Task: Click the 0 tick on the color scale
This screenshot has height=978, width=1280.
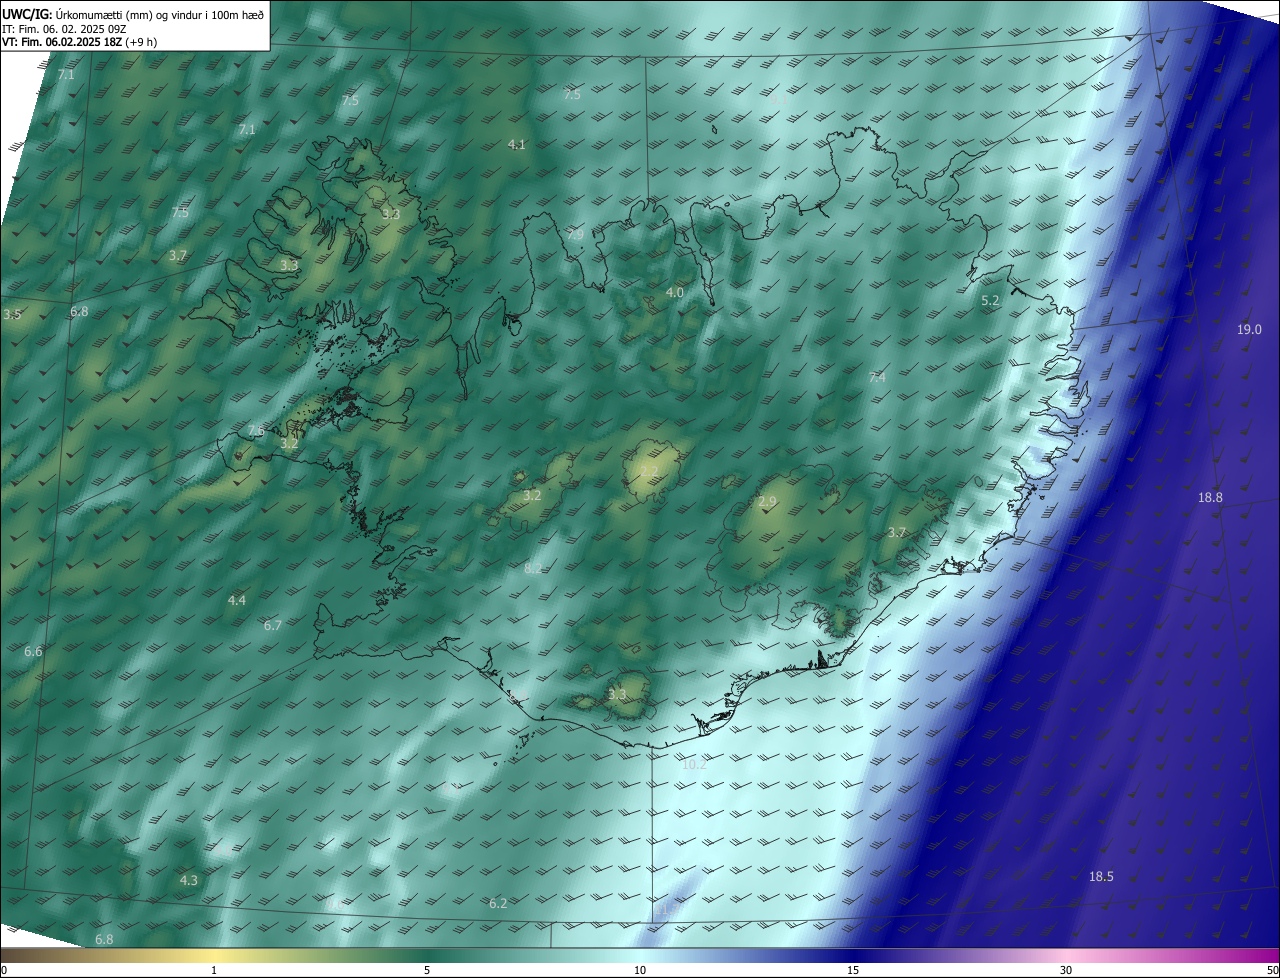Action: click(4, 970)
